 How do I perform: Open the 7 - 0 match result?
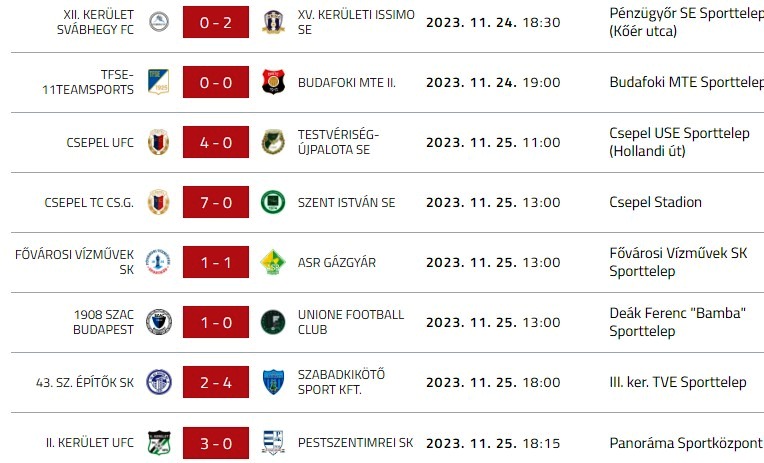point(216,202)
